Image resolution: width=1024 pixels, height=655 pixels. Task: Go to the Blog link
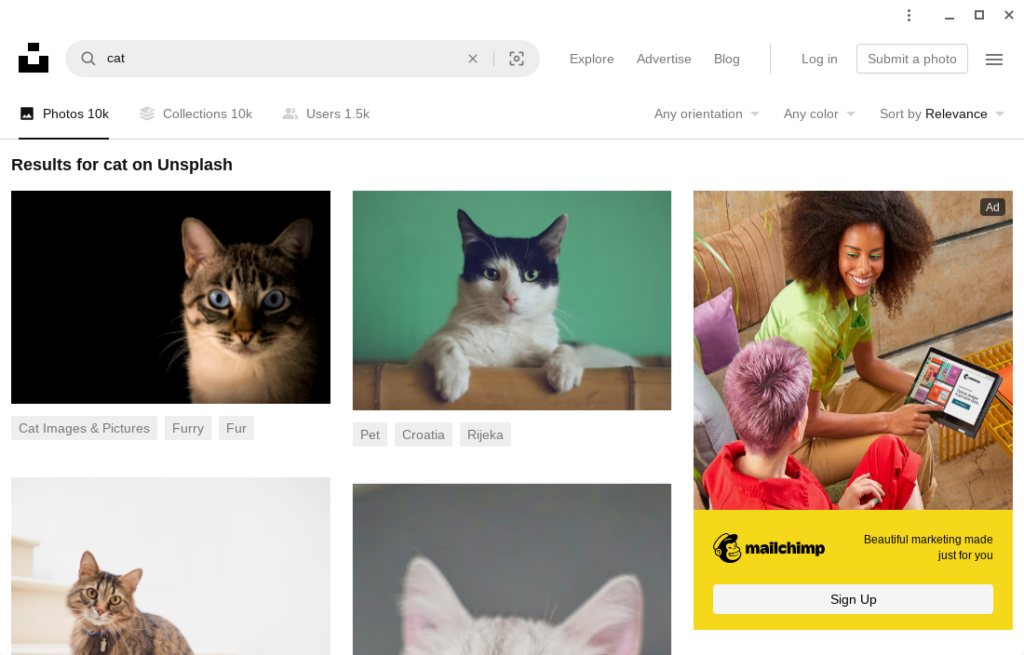pyautogui.click(x=727, y=59)
